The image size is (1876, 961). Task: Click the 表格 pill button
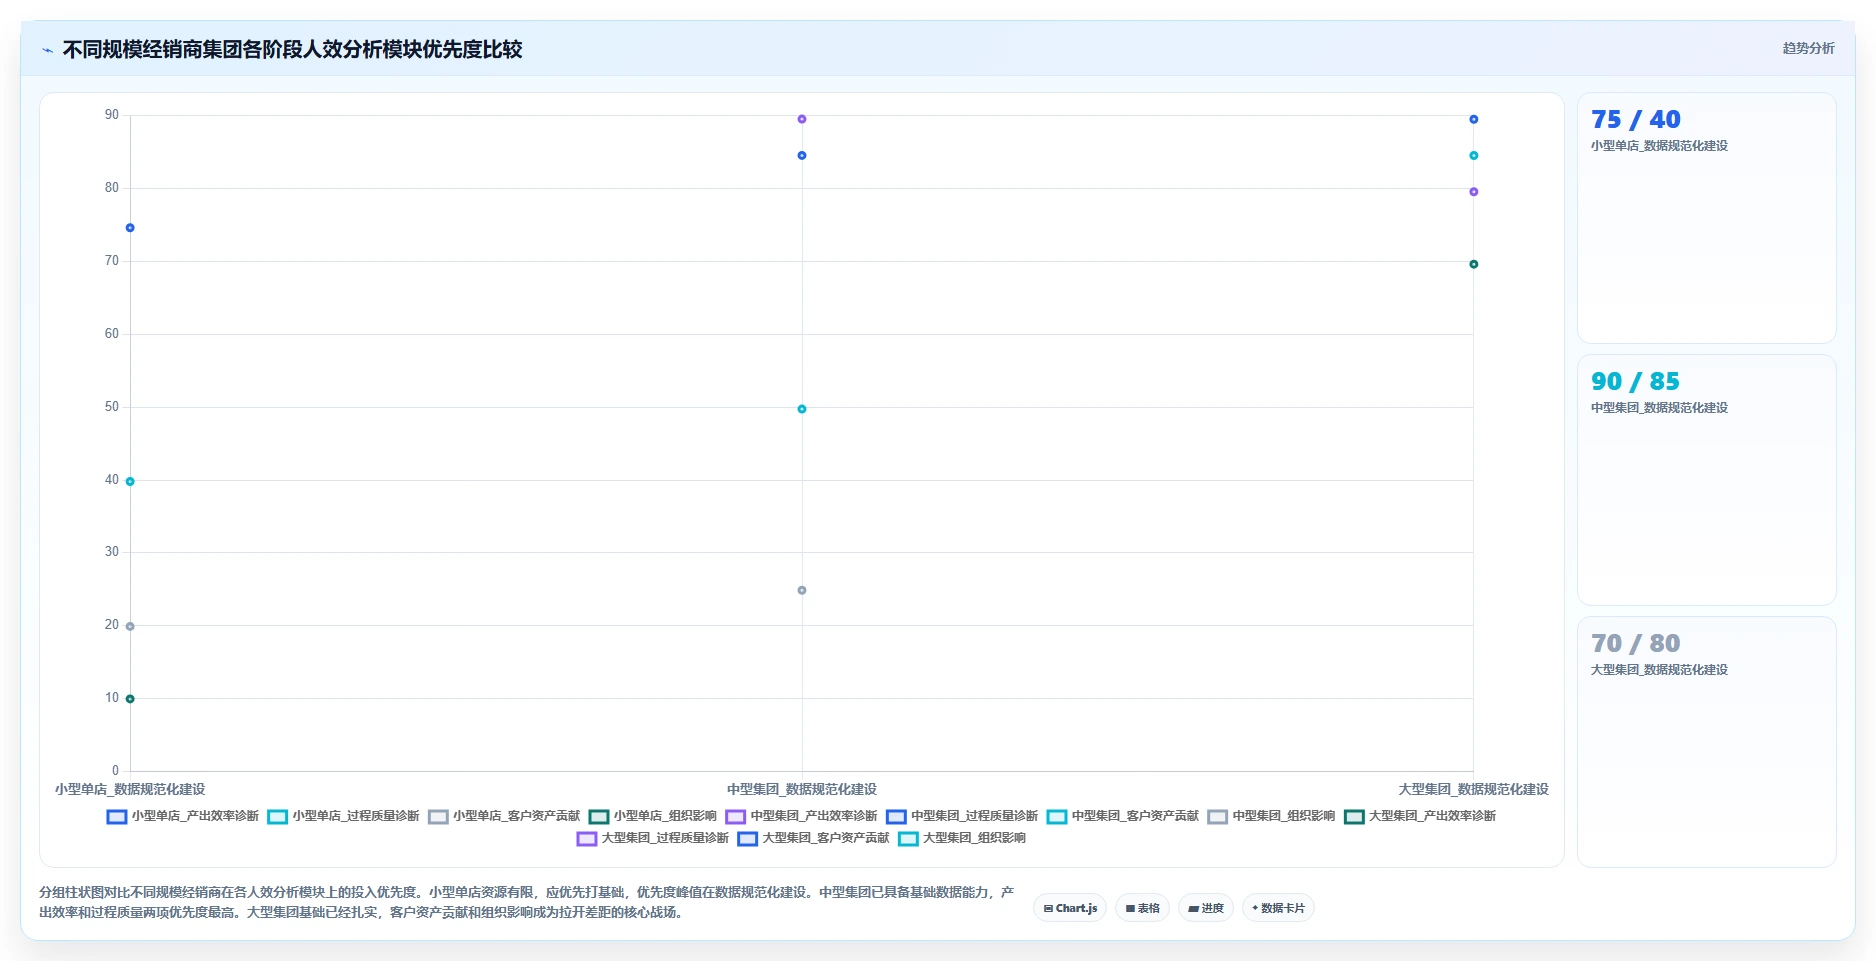(x=1142, y=908)
